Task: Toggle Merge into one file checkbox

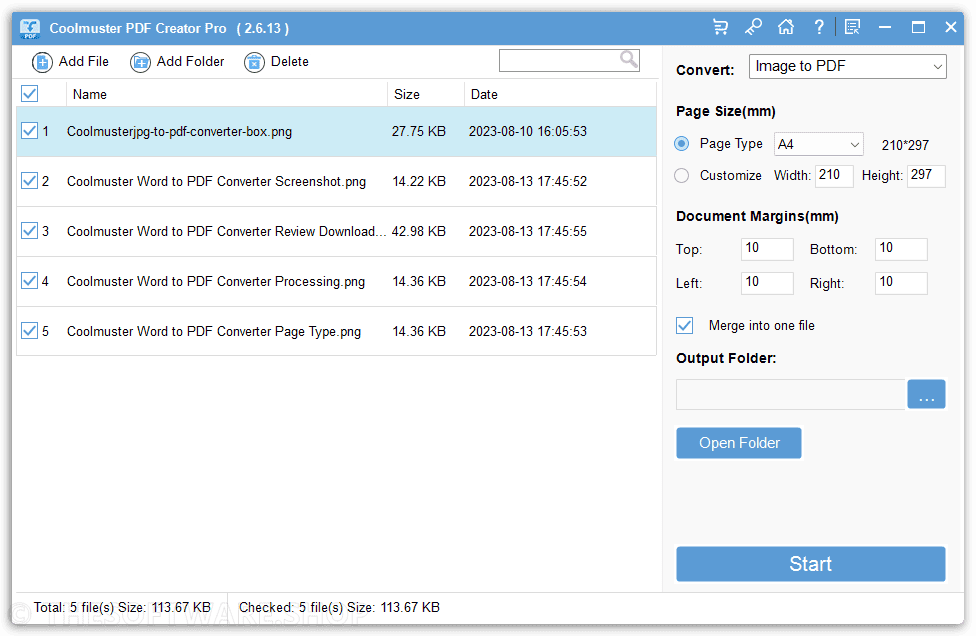Action: pos(685,325)
